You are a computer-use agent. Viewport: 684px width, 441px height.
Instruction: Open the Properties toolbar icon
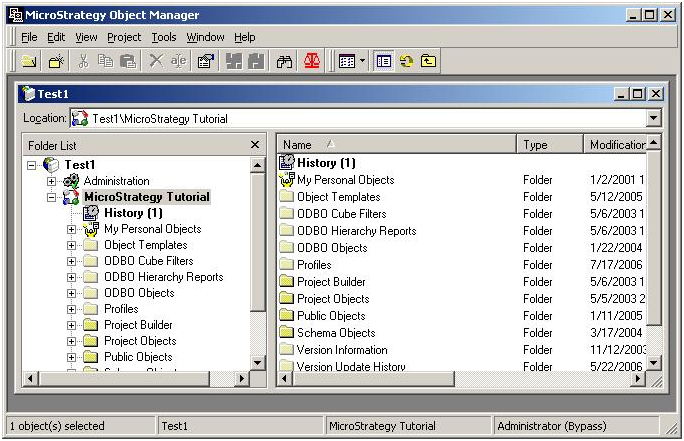coord(206,61)
